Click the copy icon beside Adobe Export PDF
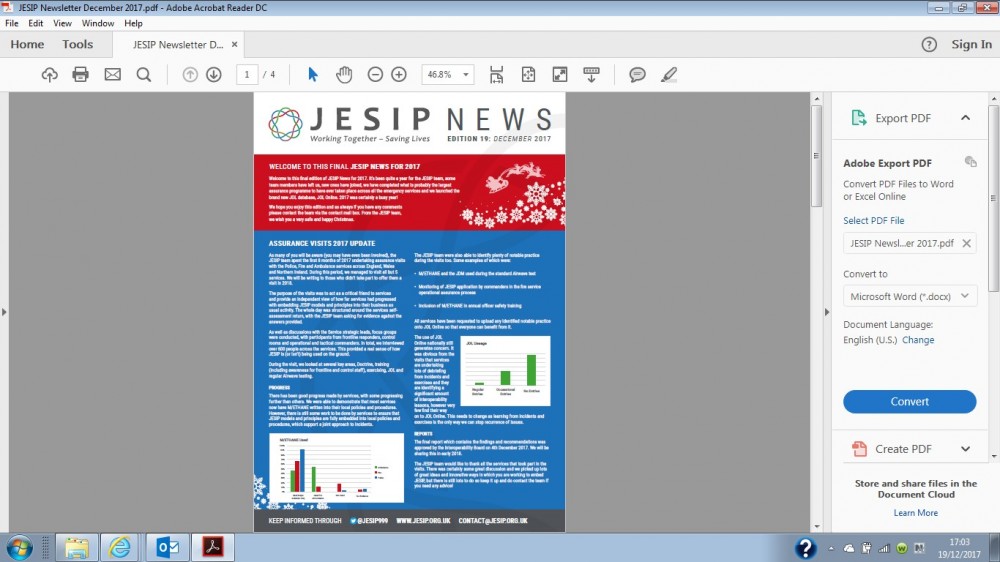1000x562 pixels. click(970, 162)
